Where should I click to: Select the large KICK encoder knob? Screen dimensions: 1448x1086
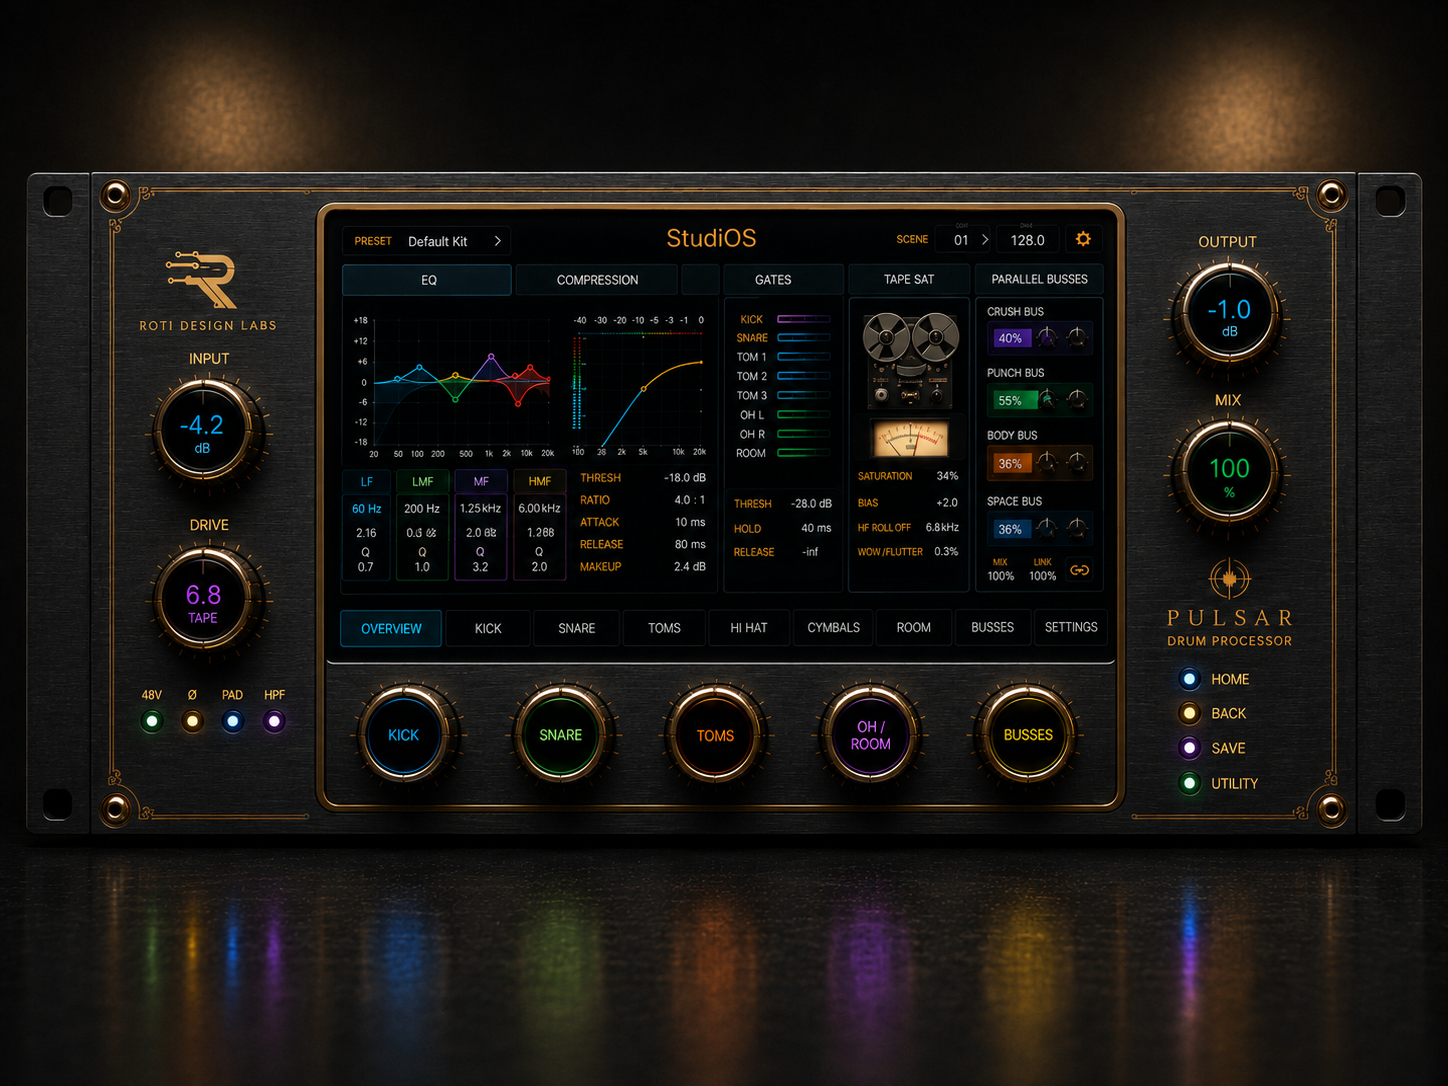(x=404, y=735)
